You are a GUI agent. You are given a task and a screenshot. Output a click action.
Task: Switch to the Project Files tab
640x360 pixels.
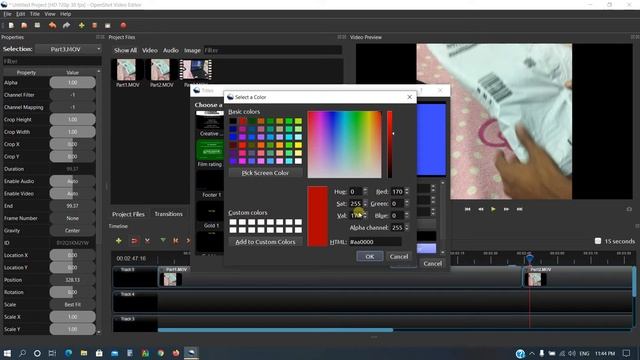click(x=128, y=214)
